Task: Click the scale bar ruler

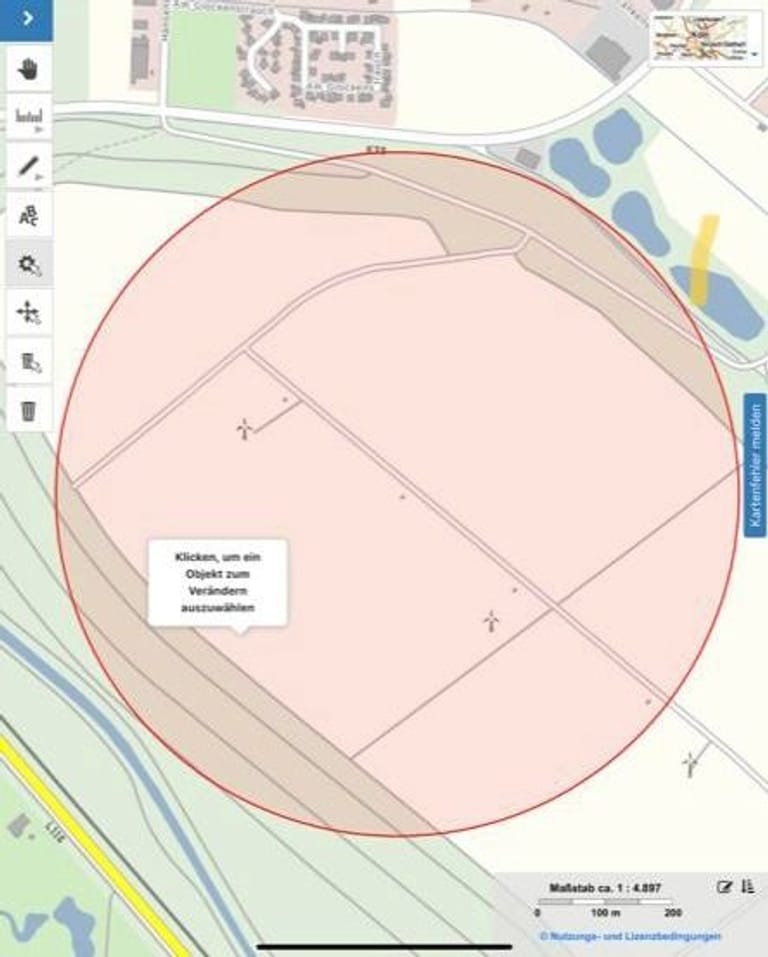Action: coord(604,902)
